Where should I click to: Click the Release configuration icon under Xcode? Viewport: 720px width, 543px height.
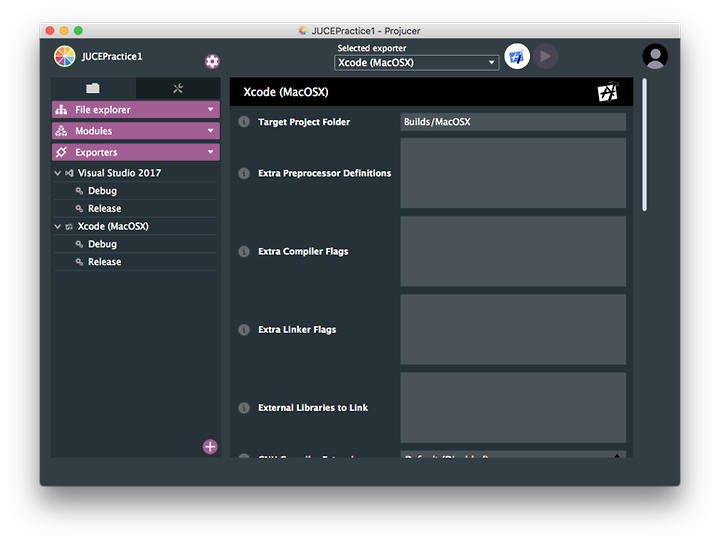79,262
